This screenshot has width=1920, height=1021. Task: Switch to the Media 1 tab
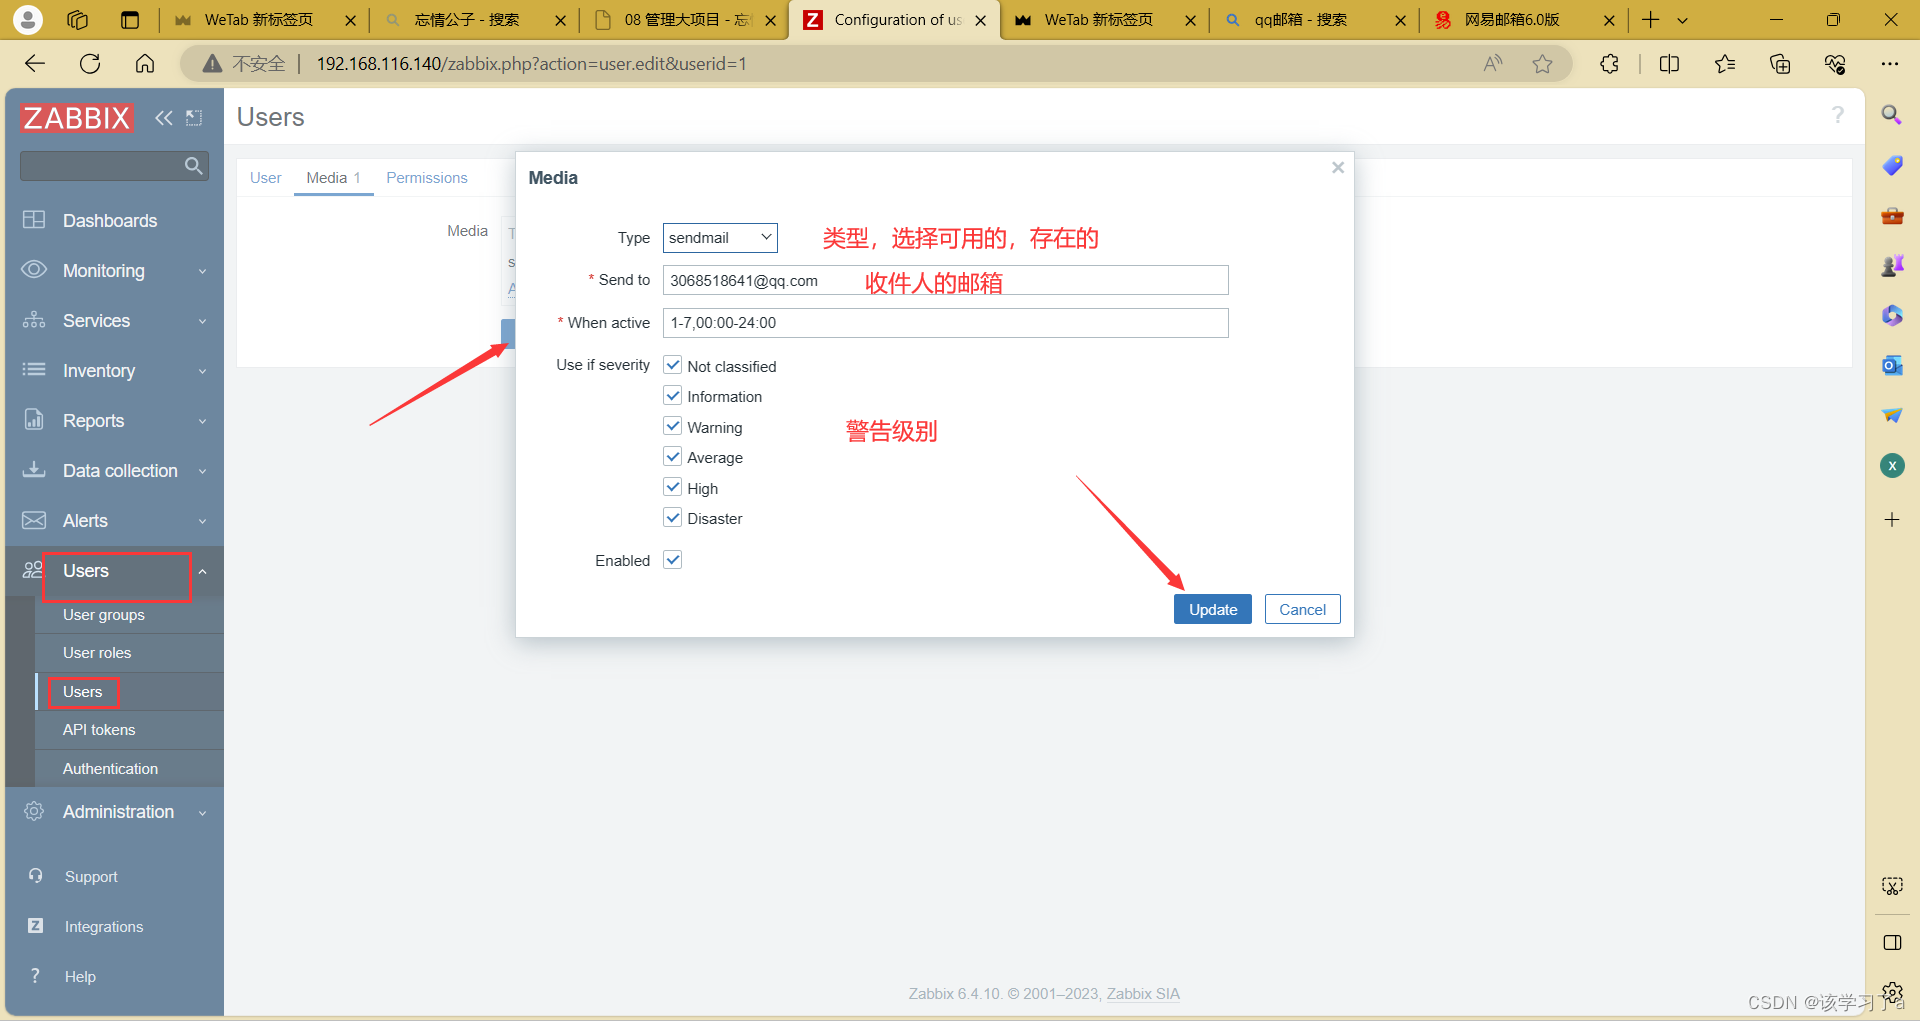[333, 178]
